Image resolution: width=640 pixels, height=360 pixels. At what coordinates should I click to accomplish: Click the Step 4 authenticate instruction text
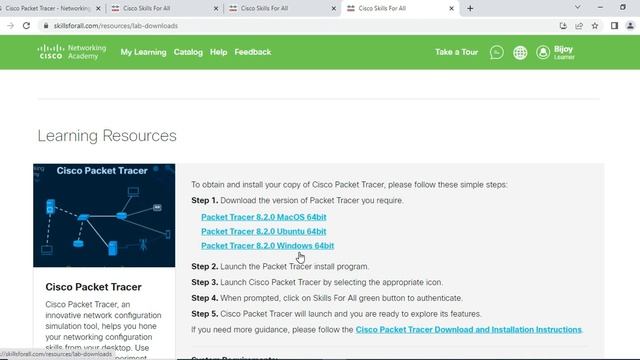coord(327,298)
